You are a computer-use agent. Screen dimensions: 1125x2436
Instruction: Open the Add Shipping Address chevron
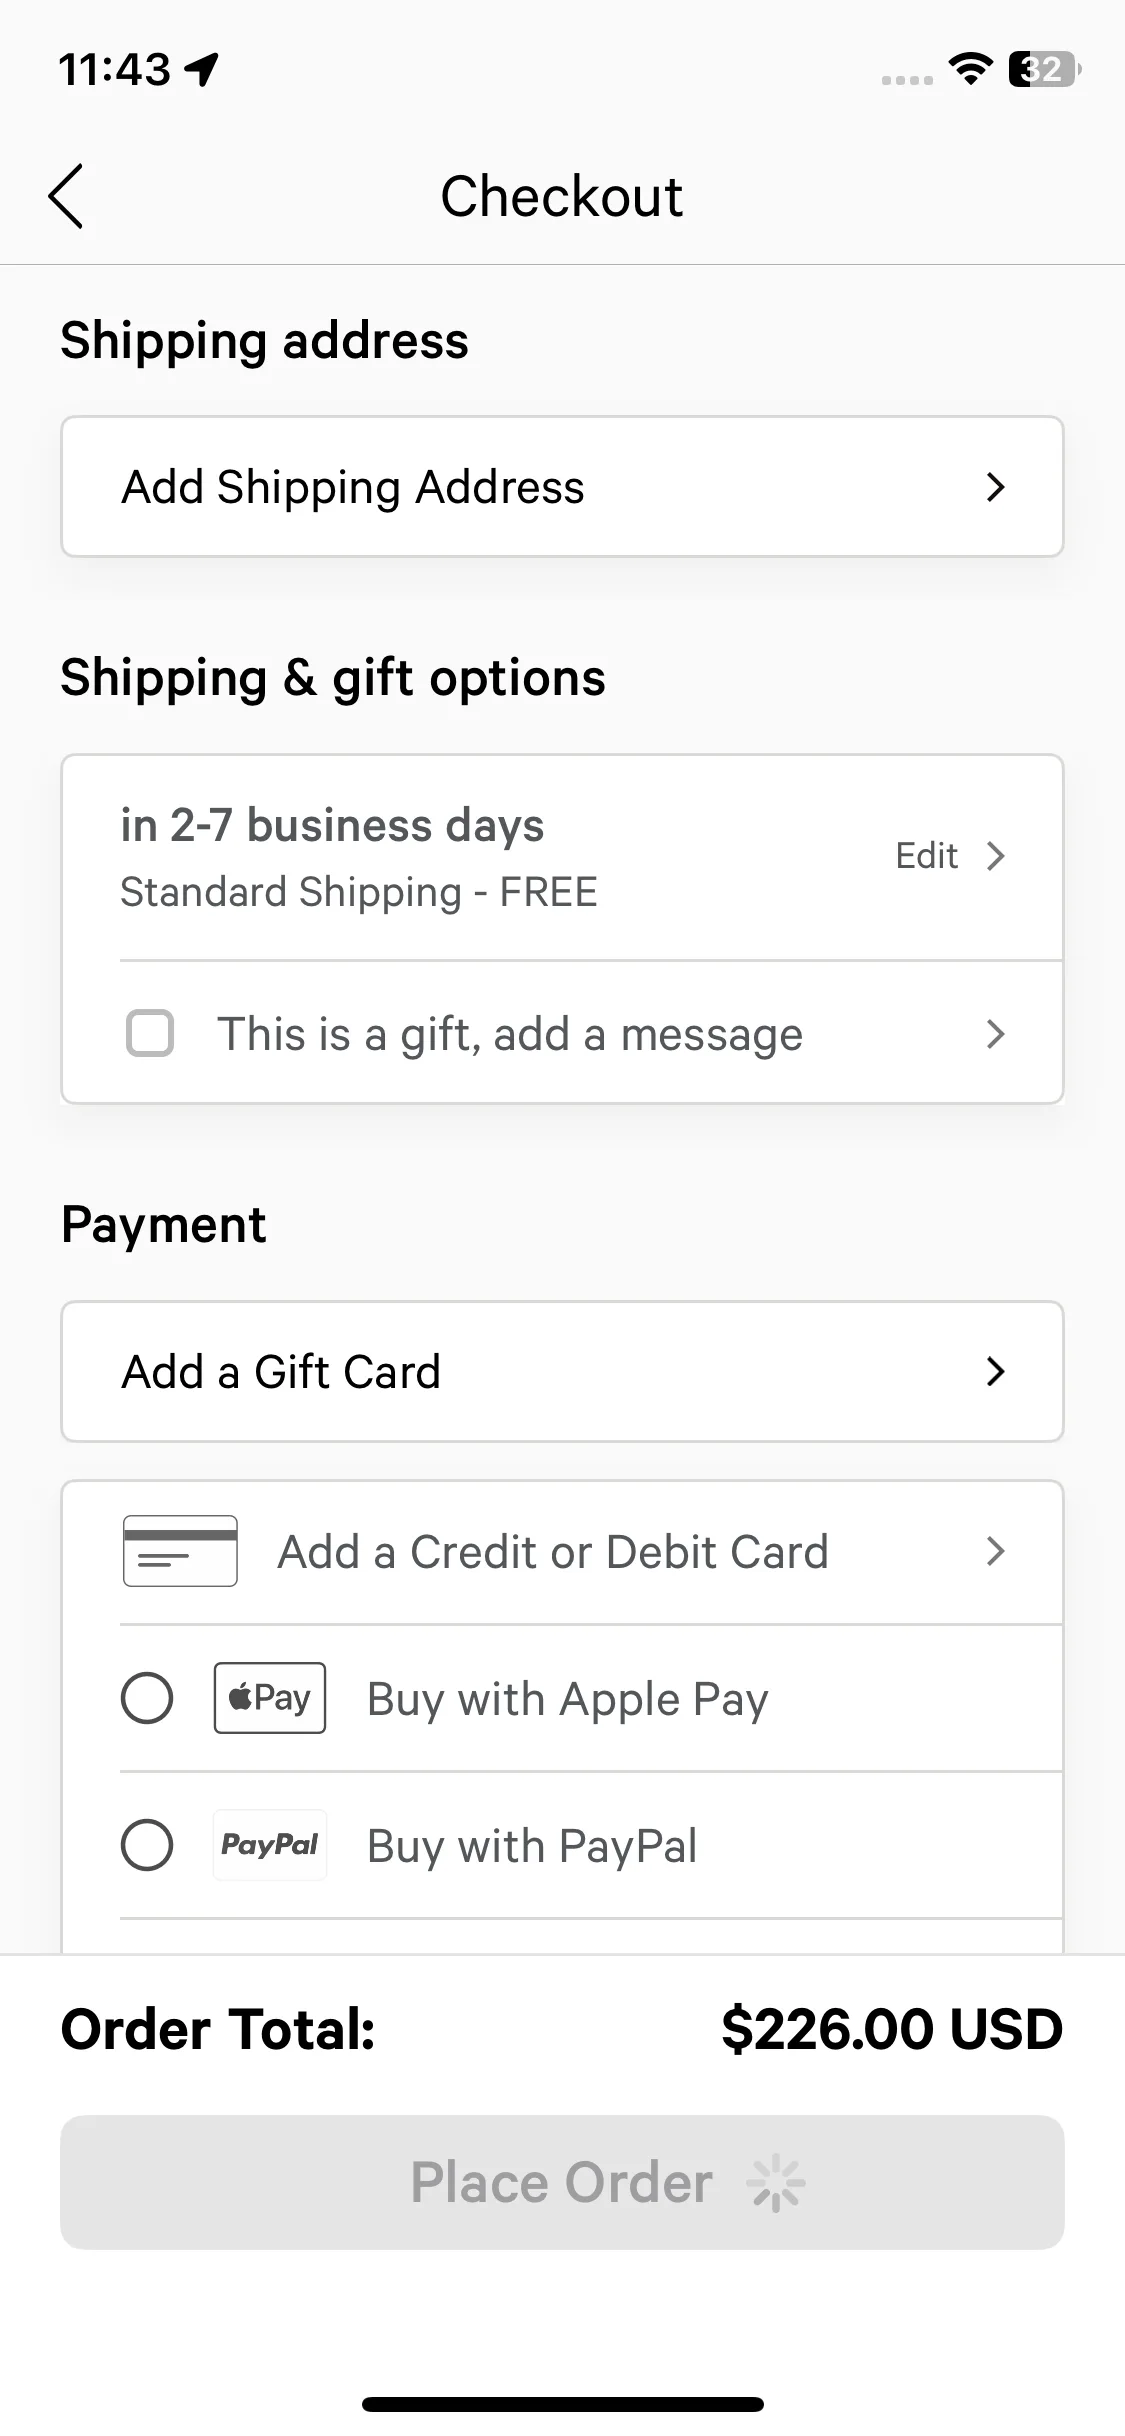pyautogui.click(x=994, y=487)
